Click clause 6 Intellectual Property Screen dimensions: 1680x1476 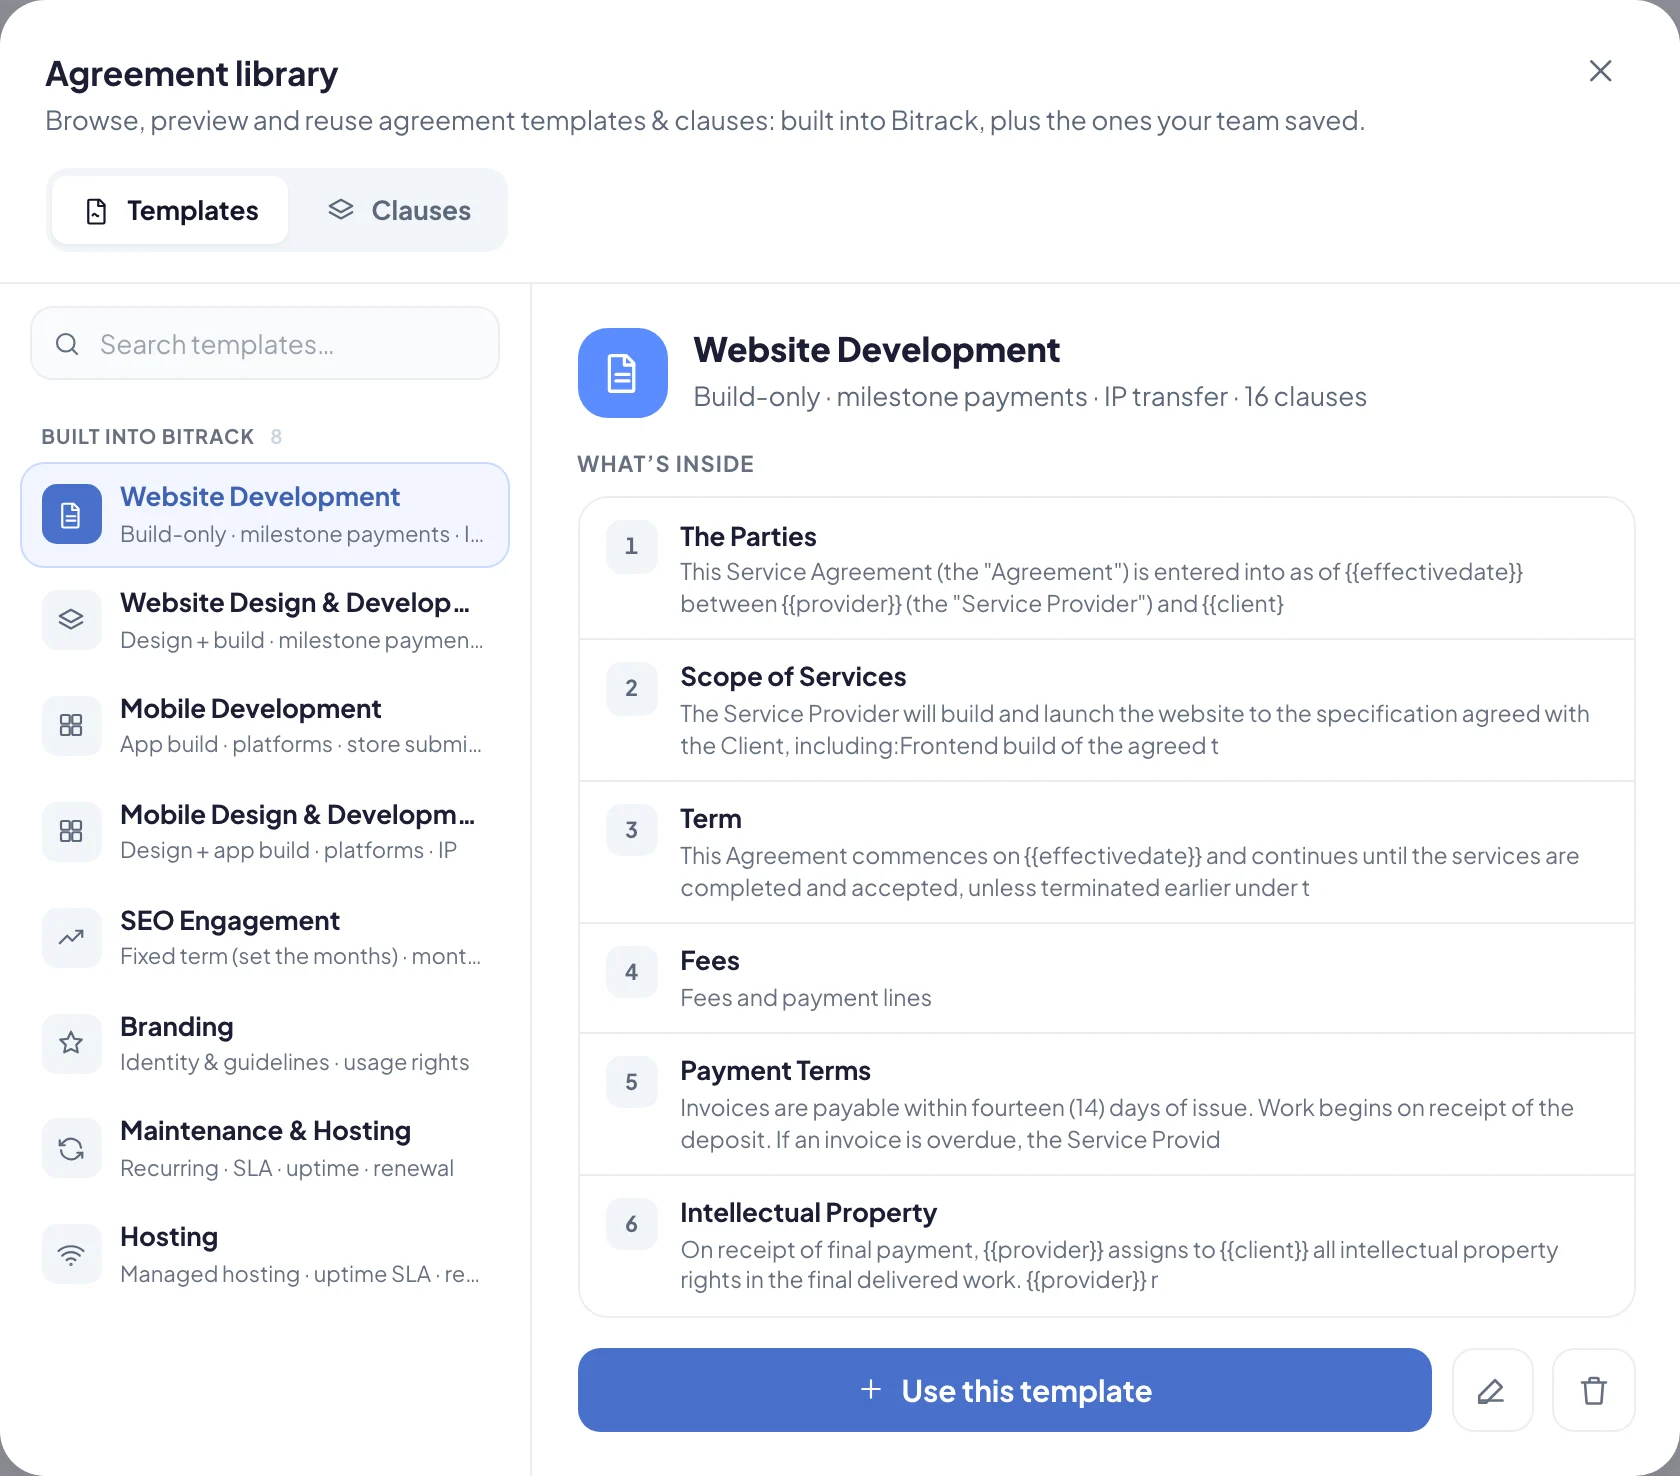click(x=1107, y=1246)
